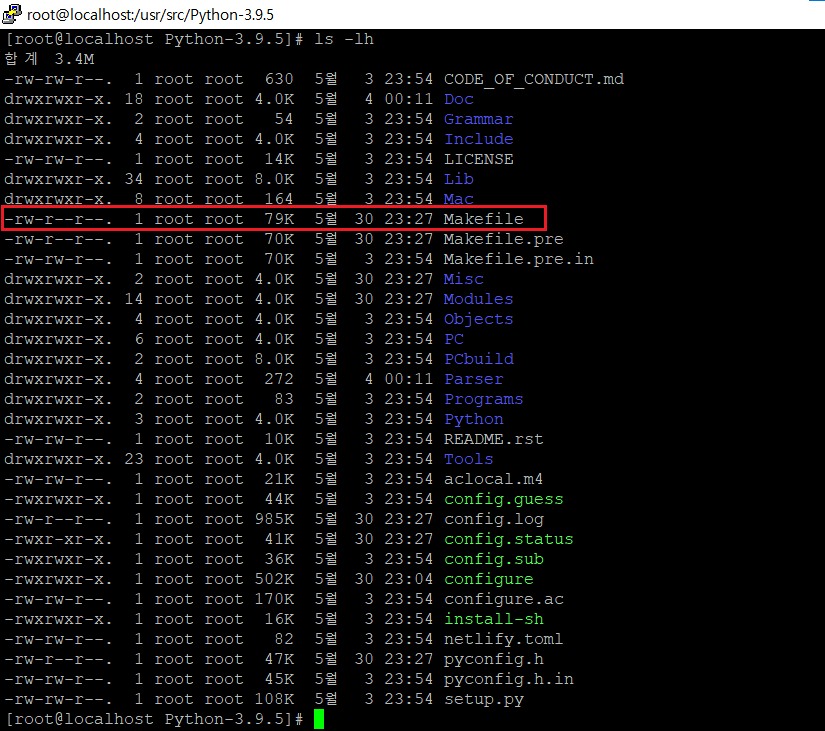
Task: Click the Makefile.pre file name
Action: [504, 239]
